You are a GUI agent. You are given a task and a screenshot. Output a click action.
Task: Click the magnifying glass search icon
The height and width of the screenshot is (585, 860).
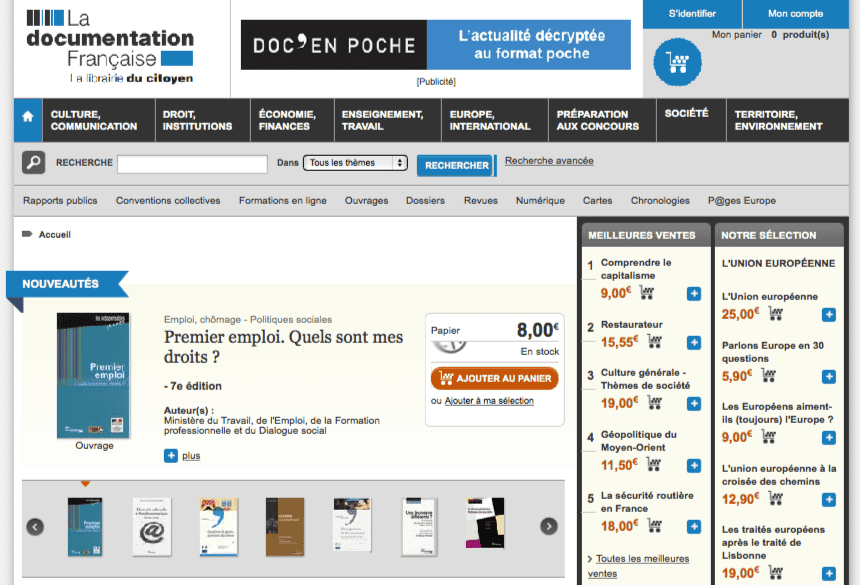tap(33, 163)
